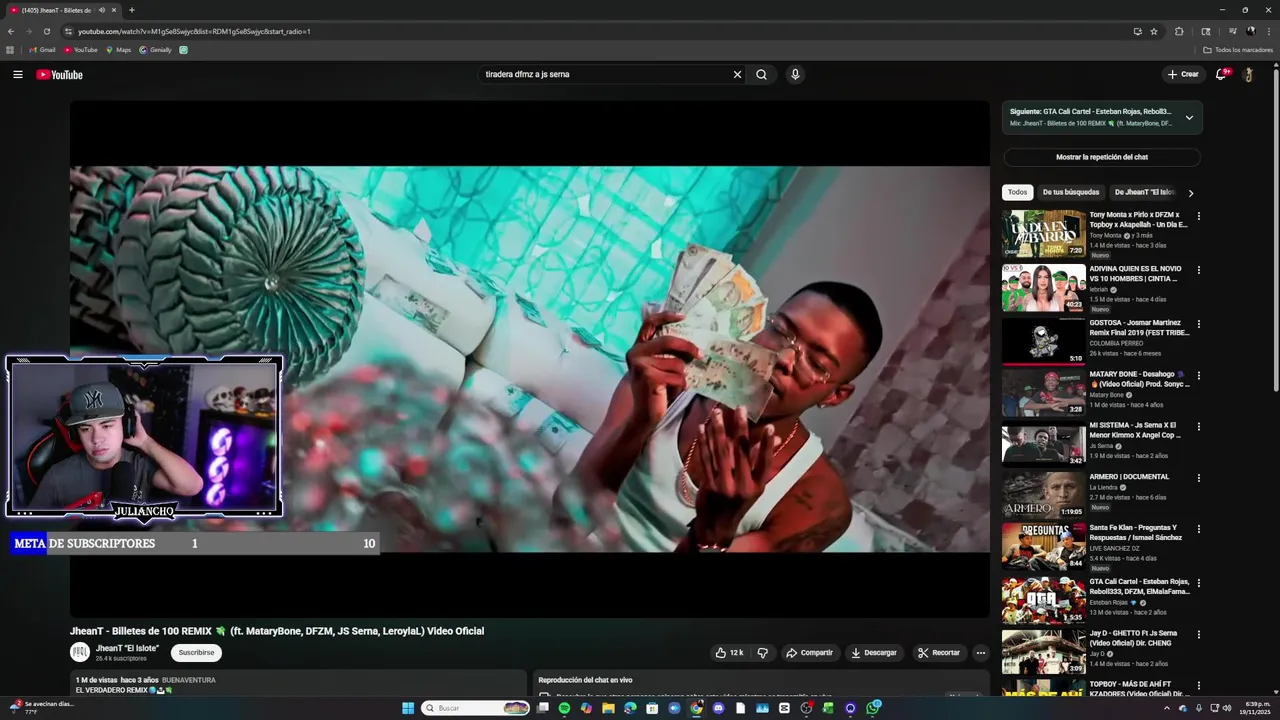Click the Descargar button
The image size is (1280, 720).
point(874,653)
